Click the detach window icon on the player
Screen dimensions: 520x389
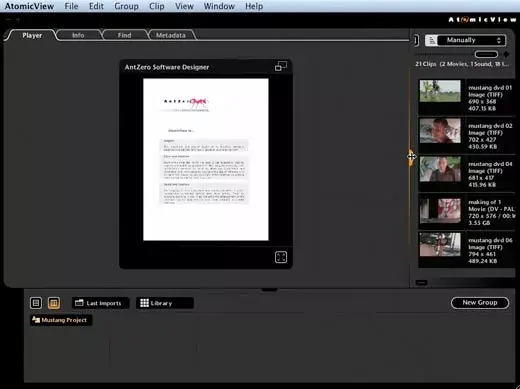281,66
